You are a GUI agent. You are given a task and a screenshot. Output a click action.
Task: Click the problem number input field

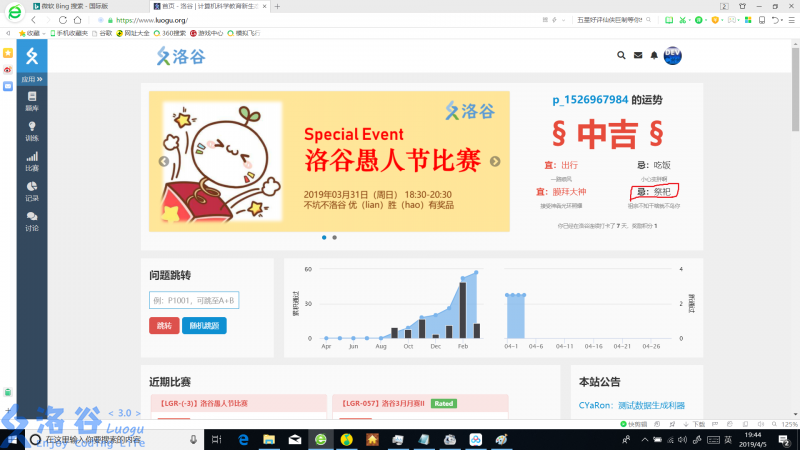(194, 301)
